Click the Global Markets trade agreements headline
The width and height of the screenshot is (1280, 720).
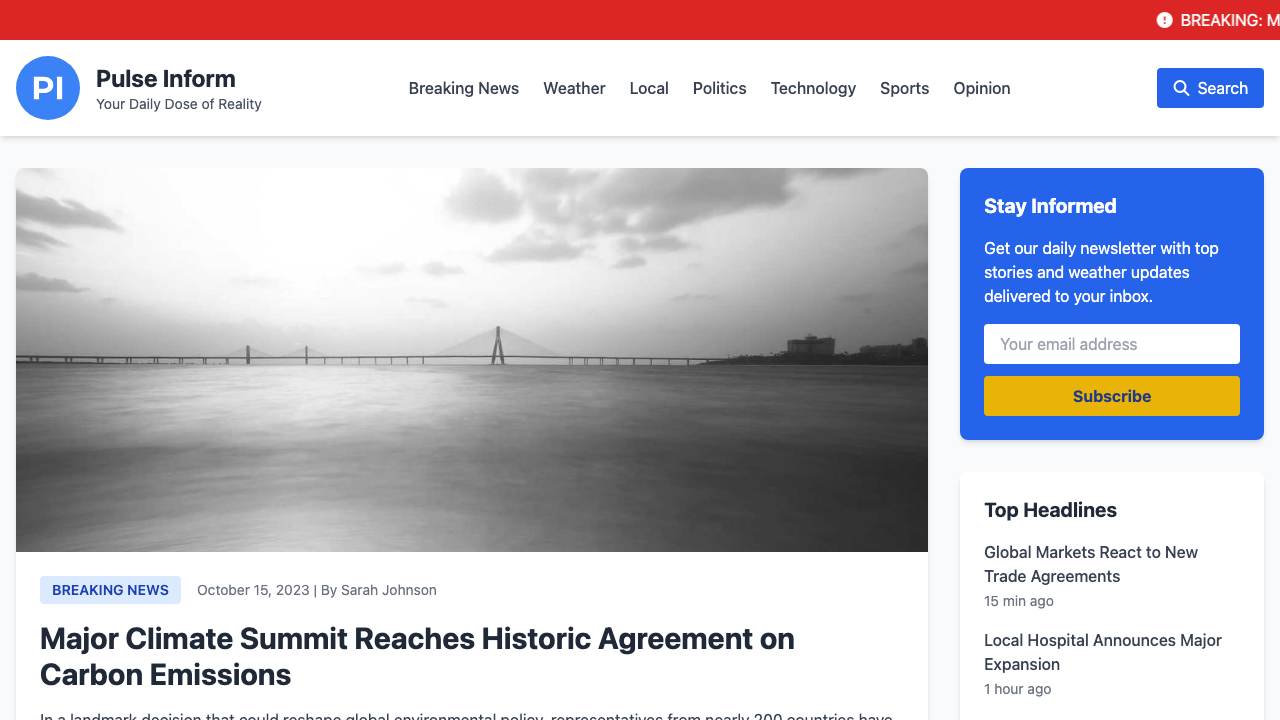point(1090,564)
